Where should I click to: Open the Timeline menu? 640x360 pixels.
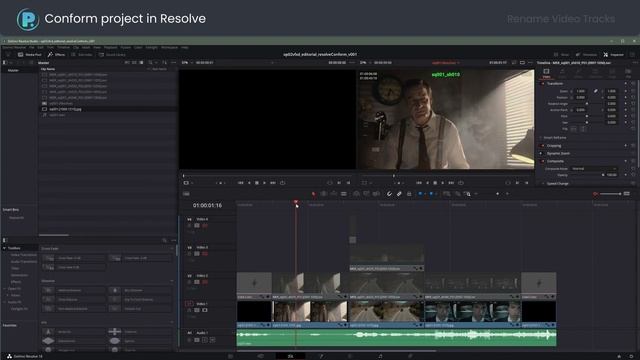pos(63,47)
